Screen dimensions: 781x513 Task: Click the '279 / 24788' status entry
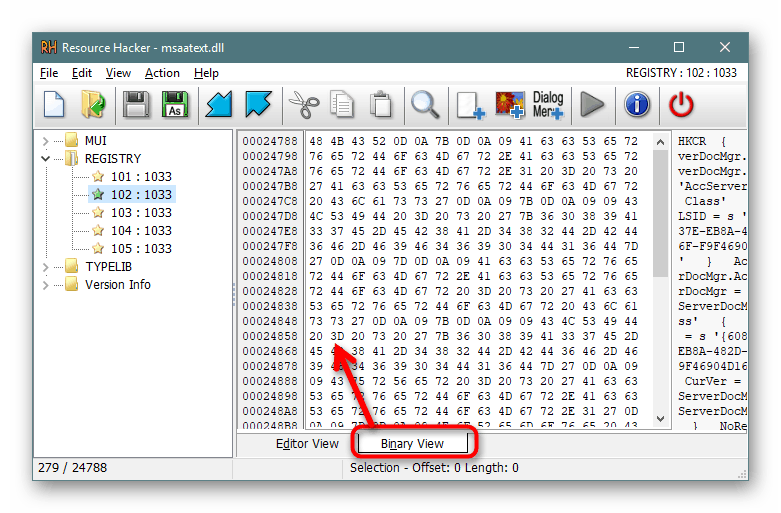(x=73, y=468)
